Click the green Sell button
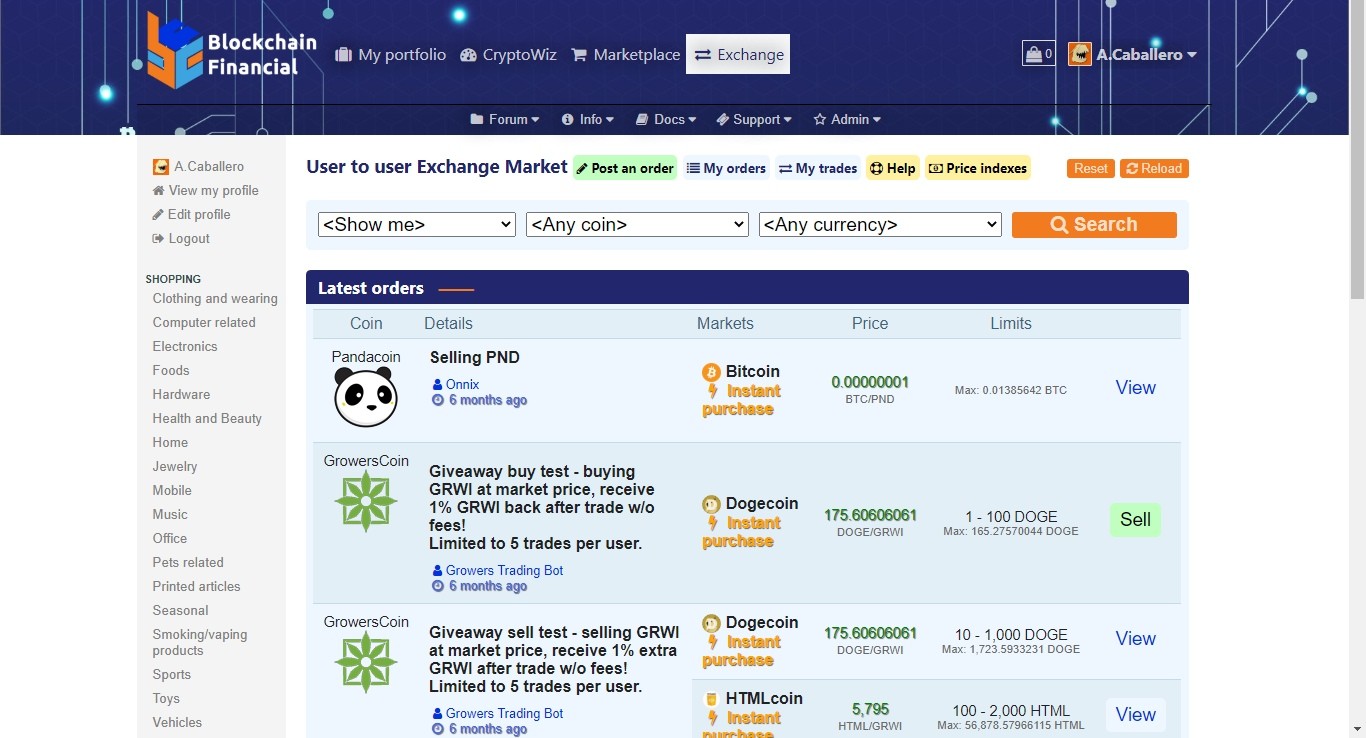The image size is (1366, 738). (x=1135, y=520)
